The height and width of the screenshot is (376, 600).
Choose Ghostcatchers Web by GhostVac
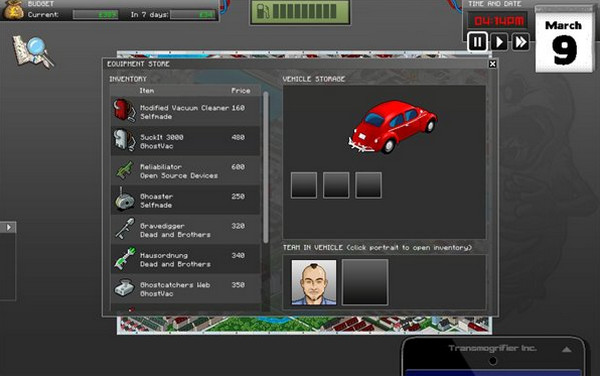(186, 288)
